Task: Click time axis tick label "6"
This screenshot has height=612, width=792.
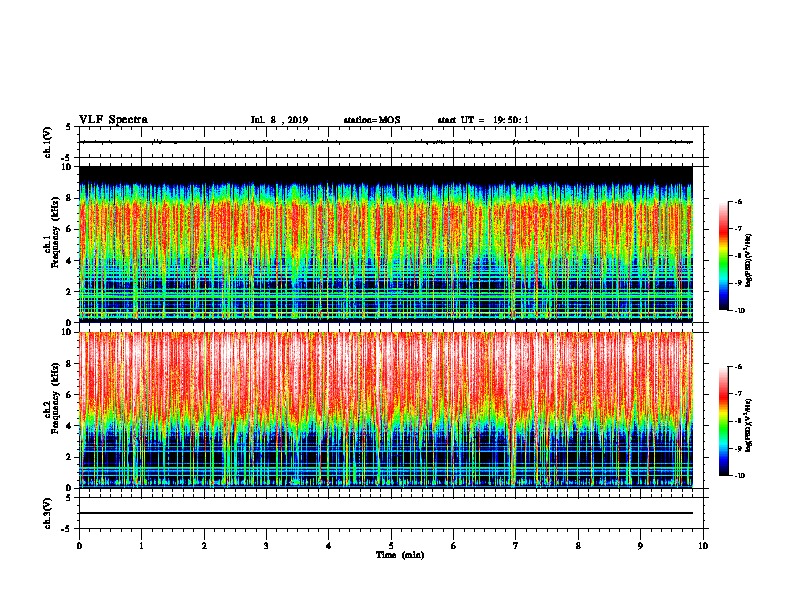Action: [x=454, y=546]
